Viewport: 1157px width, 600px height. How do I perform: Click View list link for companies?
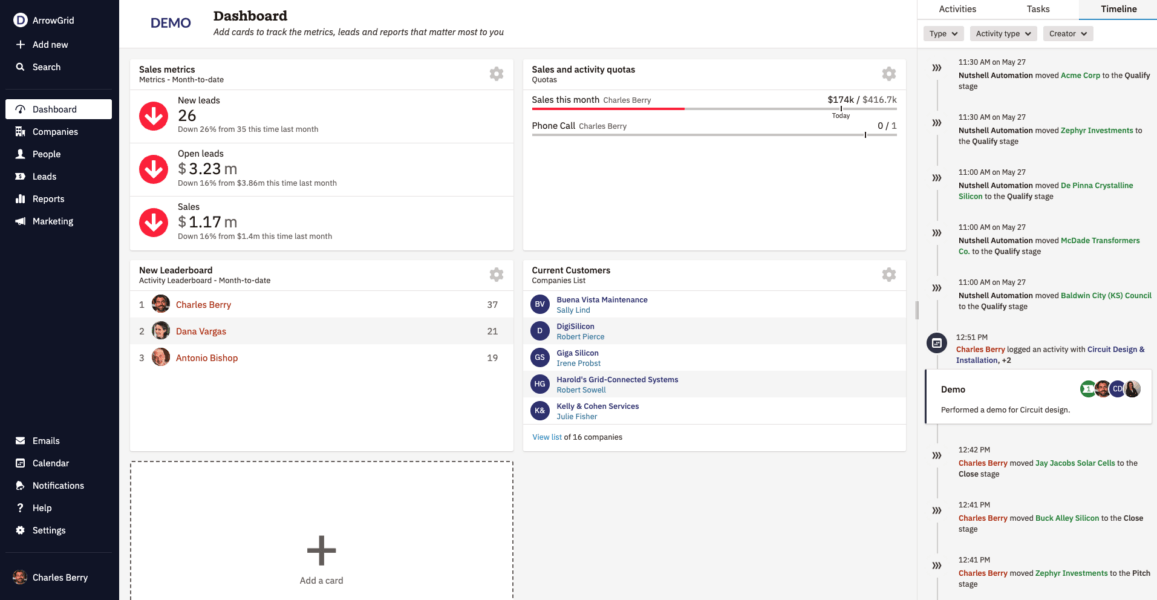(546, 437)
